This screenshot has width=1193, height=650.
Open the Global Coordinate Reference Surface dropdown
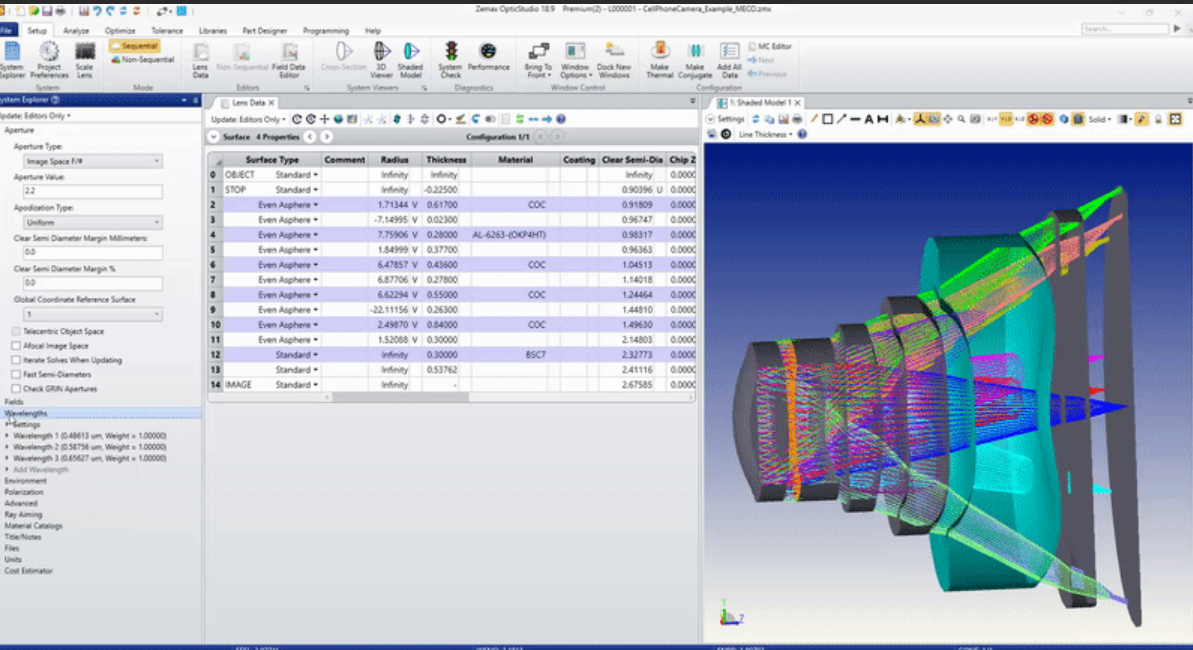(x=92, y=314)
